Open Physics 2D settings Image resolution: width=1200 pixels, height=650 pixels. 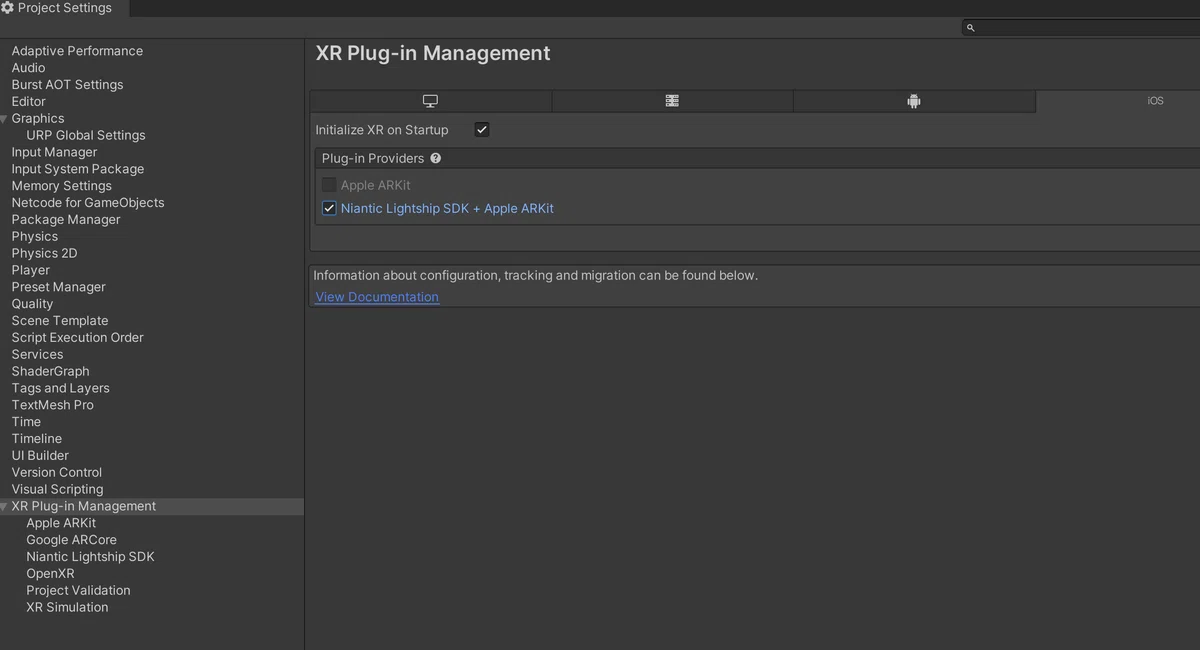[44, 254]
